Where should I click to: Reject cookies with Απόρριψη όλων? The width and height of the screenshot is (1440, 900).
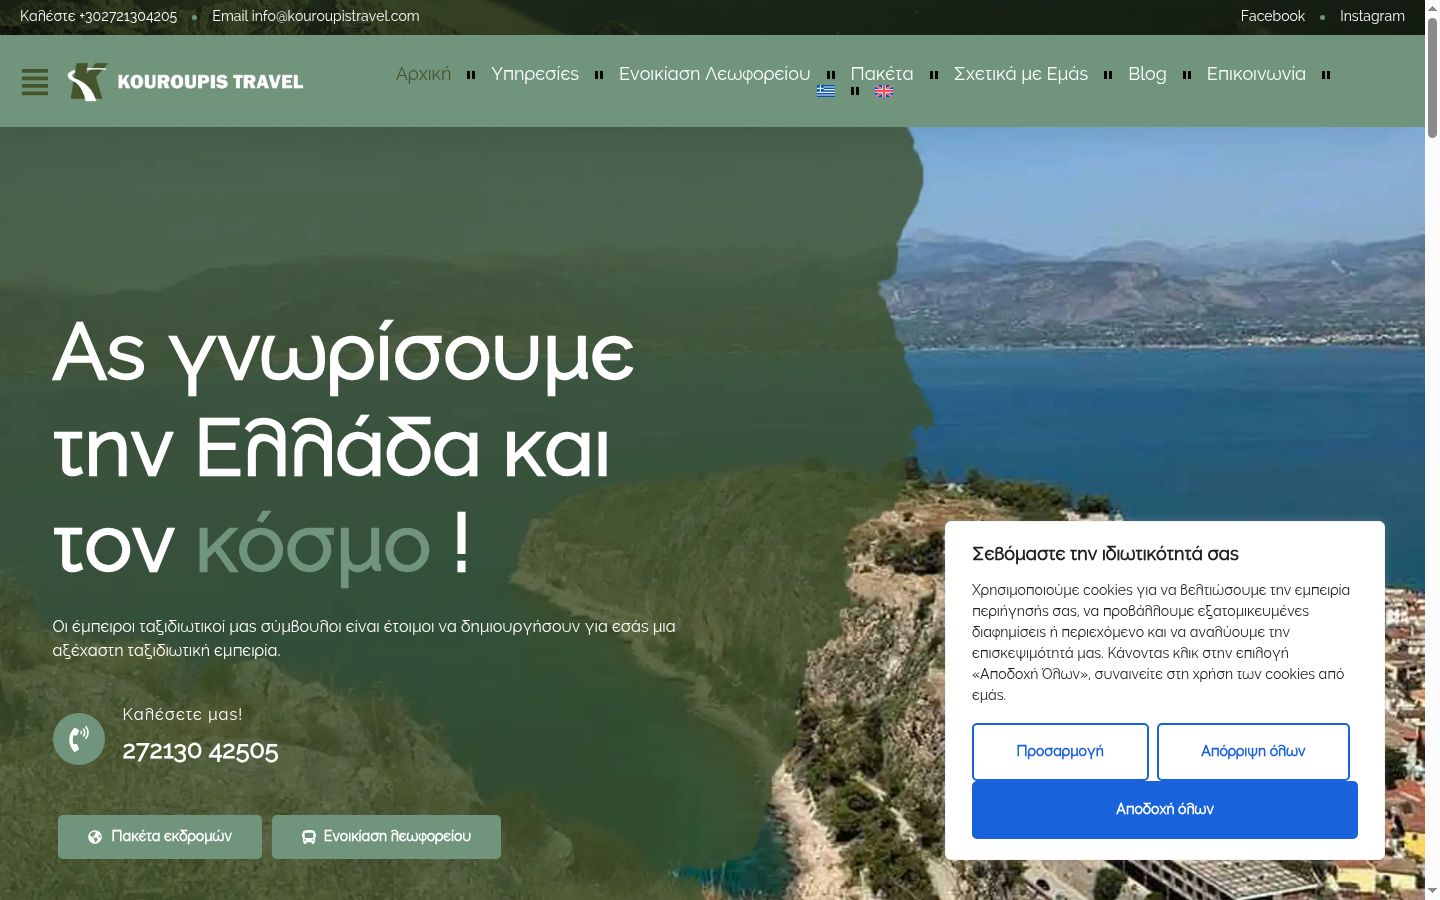click(1253, 752)
